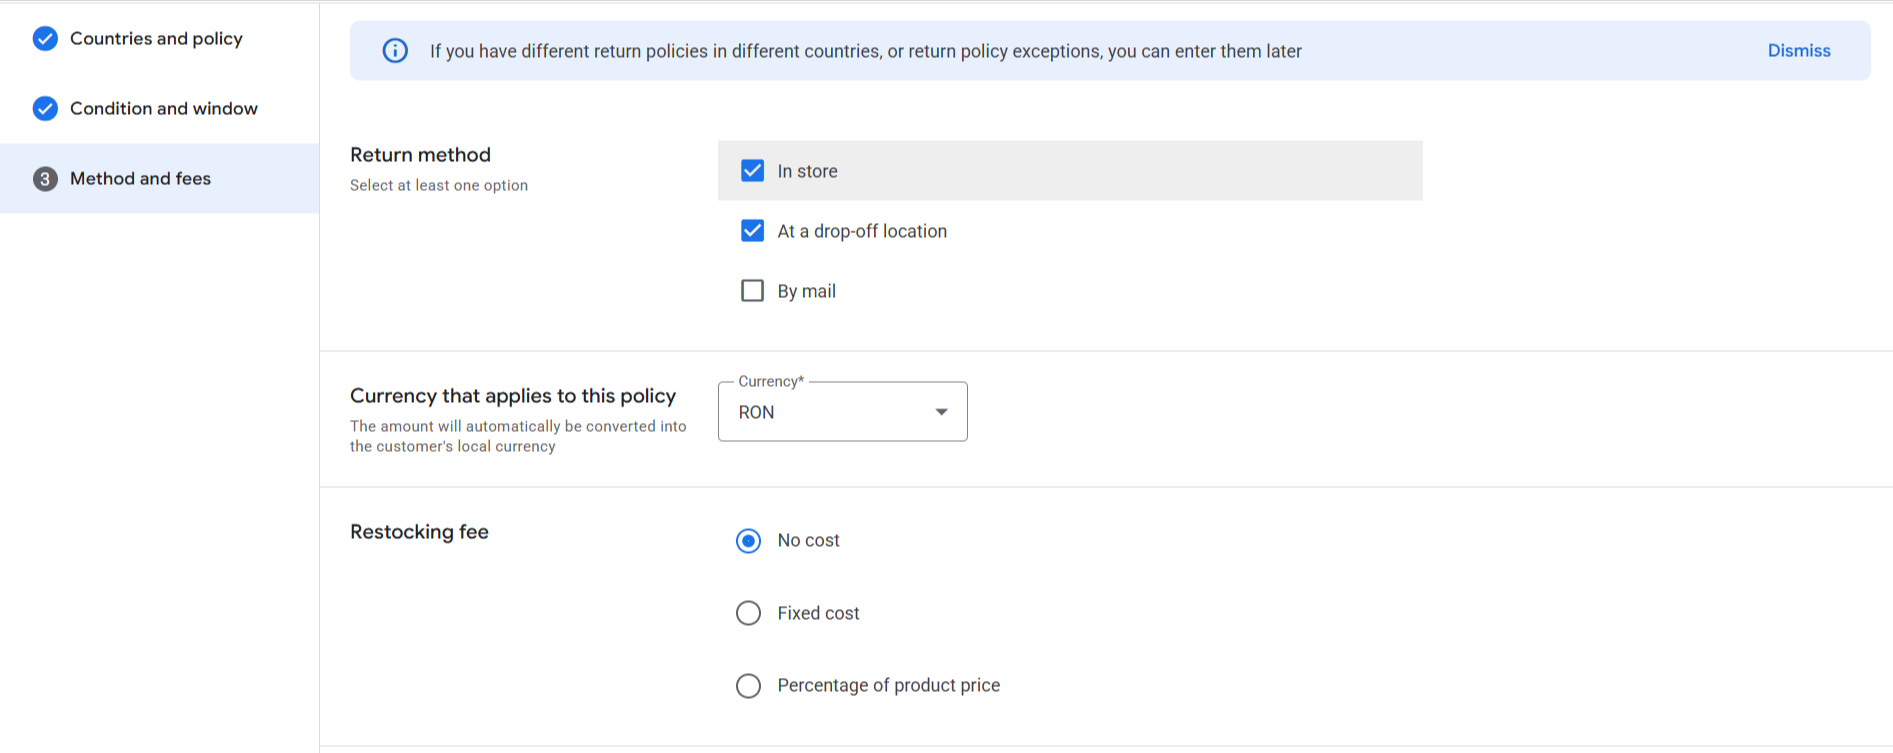
Task: Click the Return method heading
Action: pos(420,155)
